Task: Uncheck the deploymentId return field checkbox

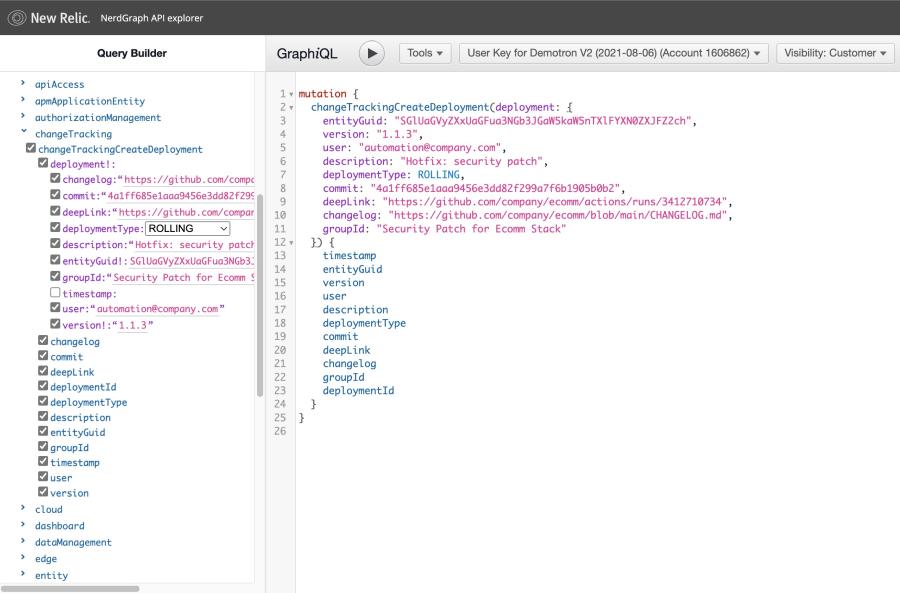Action: (43, 386)
